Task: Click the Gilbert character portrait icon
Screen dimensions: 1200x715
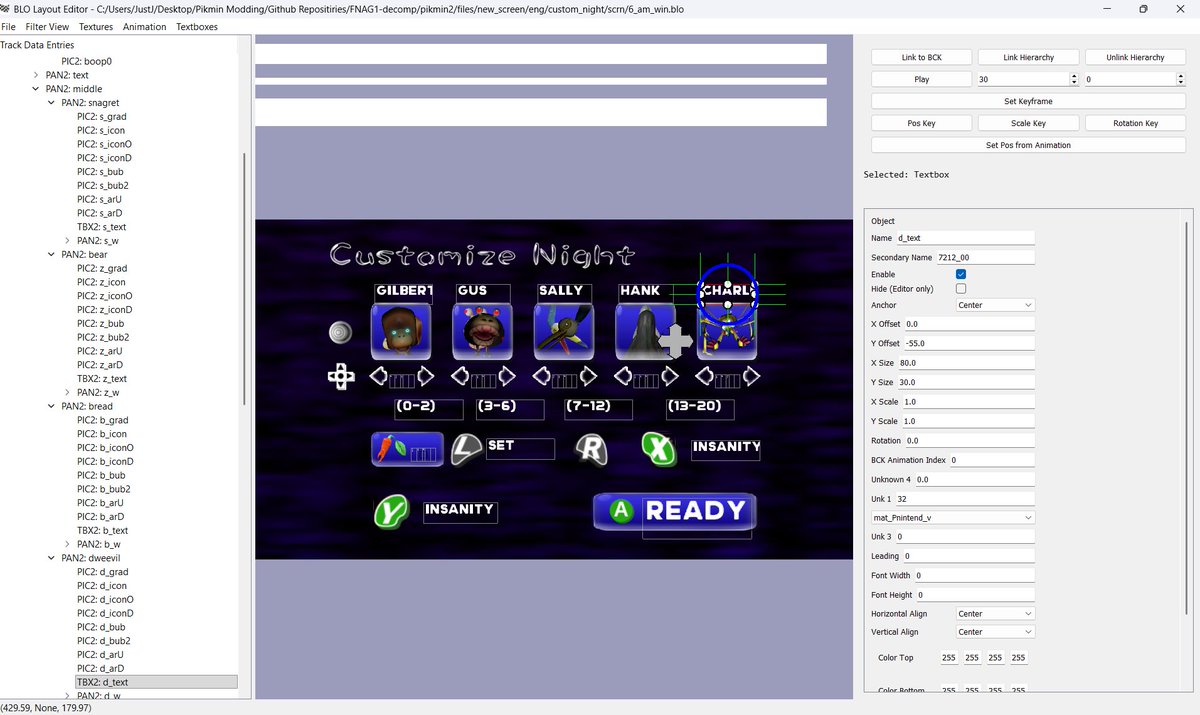Action: coord(401,332)
